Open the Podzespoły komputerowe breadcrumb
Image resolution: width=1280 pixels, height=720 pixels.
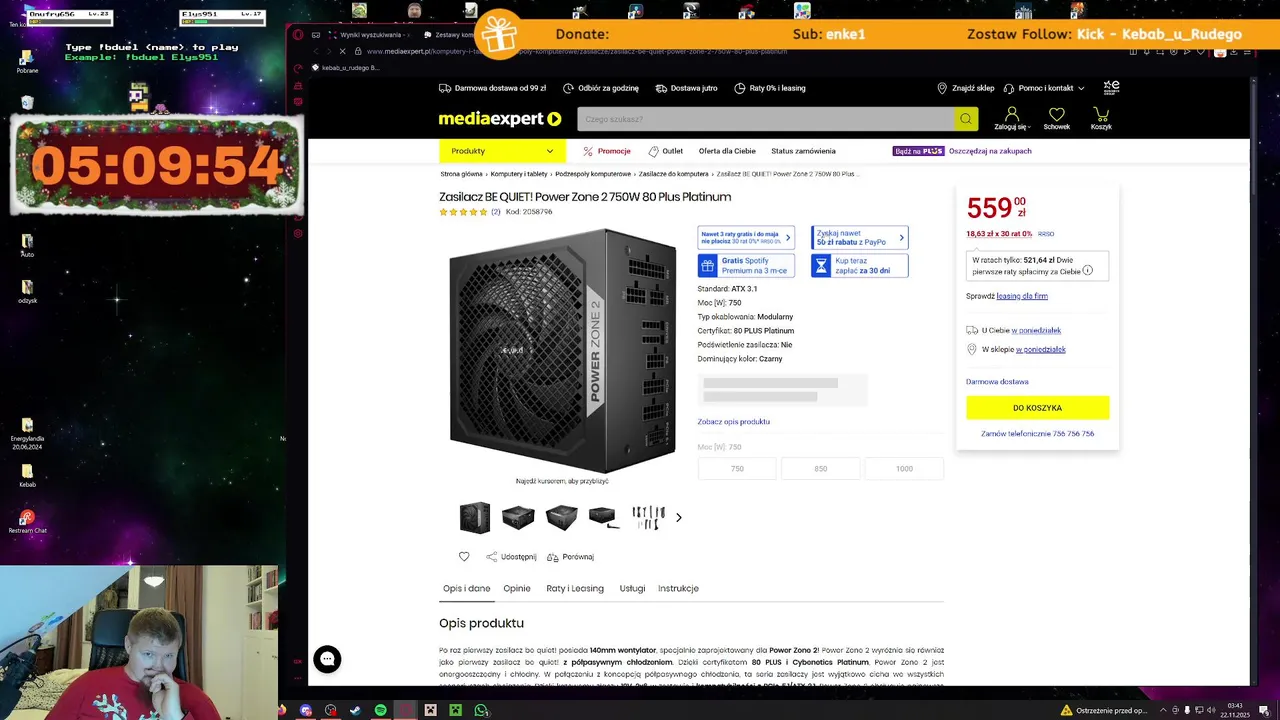tap(593, 174)
